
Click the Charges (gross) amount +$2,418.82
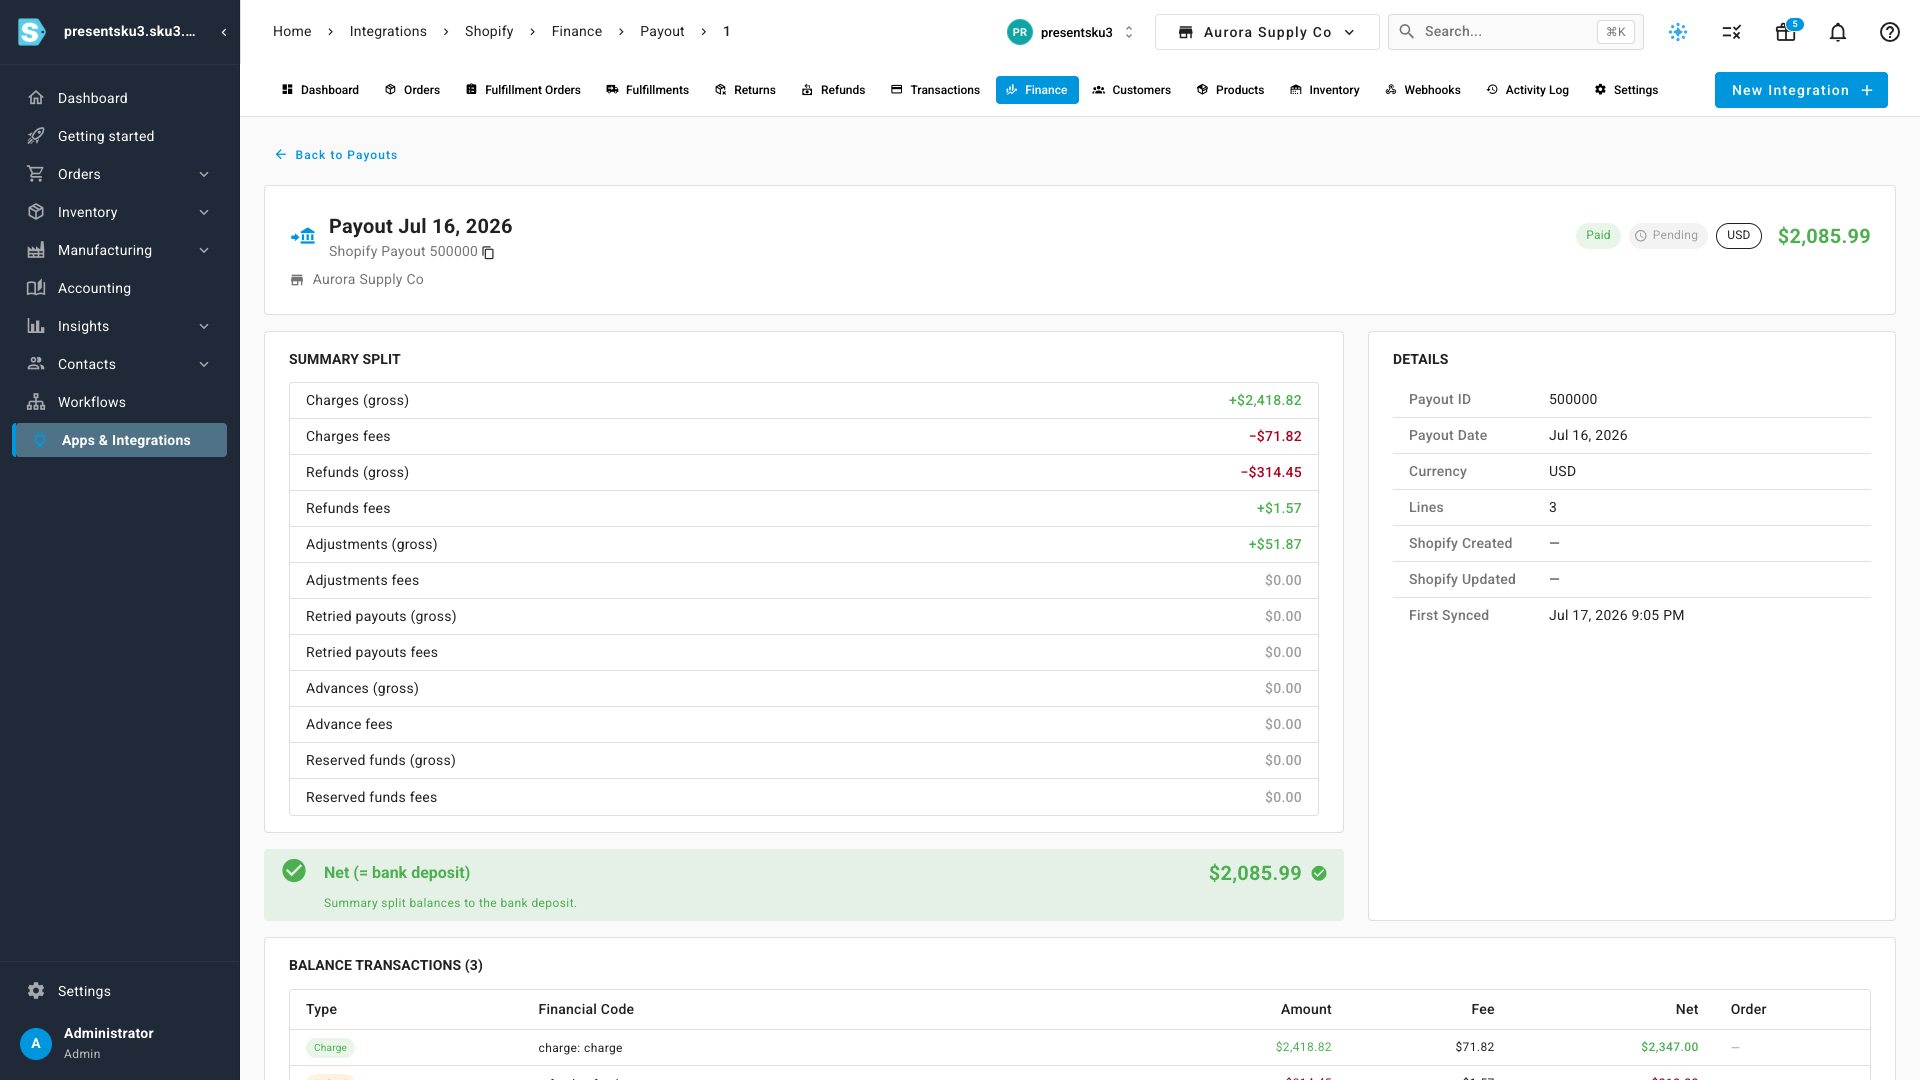pos(1265,400)
